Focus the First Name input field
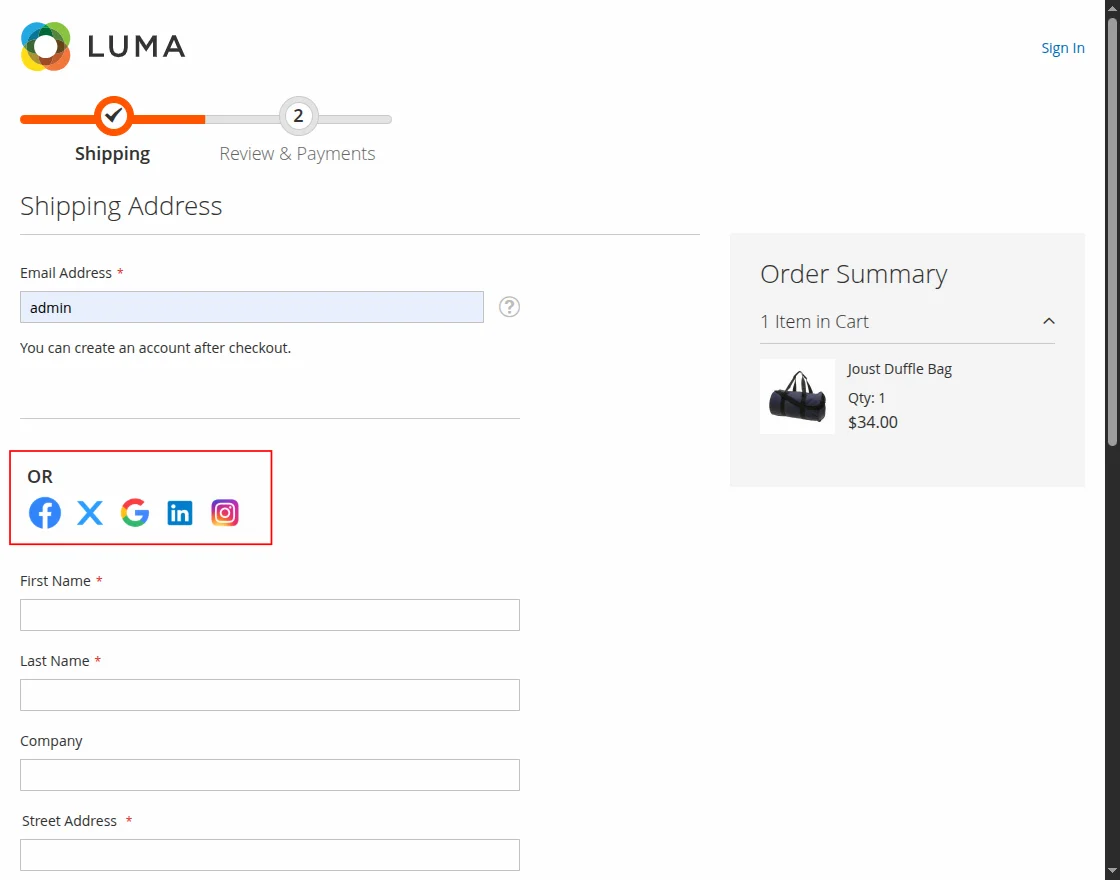 click(269, 614)
